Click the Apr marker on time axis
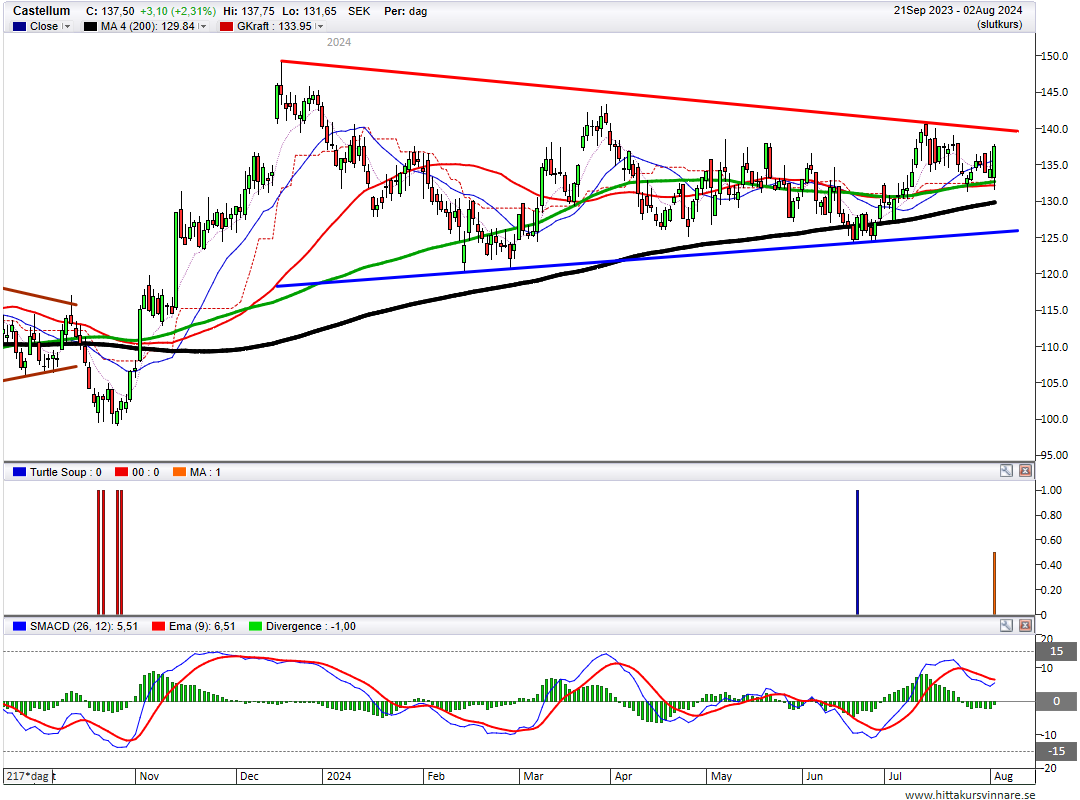Screen dimensions: 1080x800 coord(623,776)
